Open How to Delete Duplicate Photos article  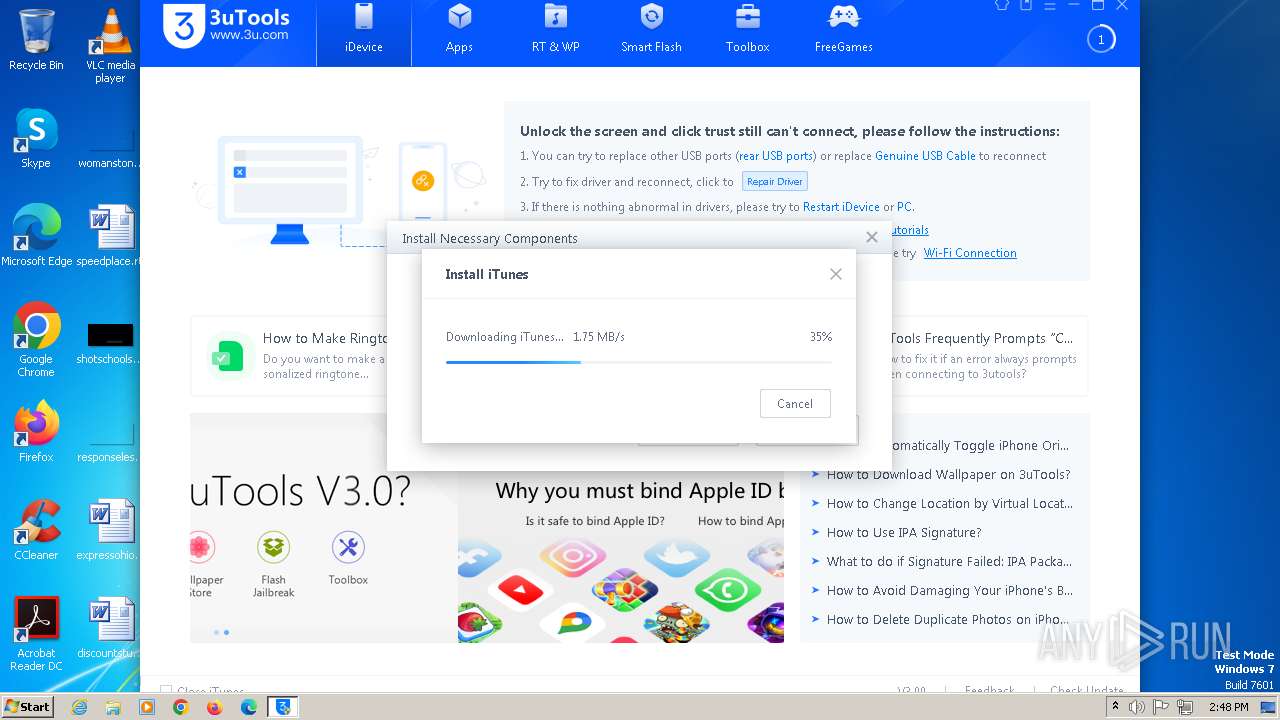point(947,620)
